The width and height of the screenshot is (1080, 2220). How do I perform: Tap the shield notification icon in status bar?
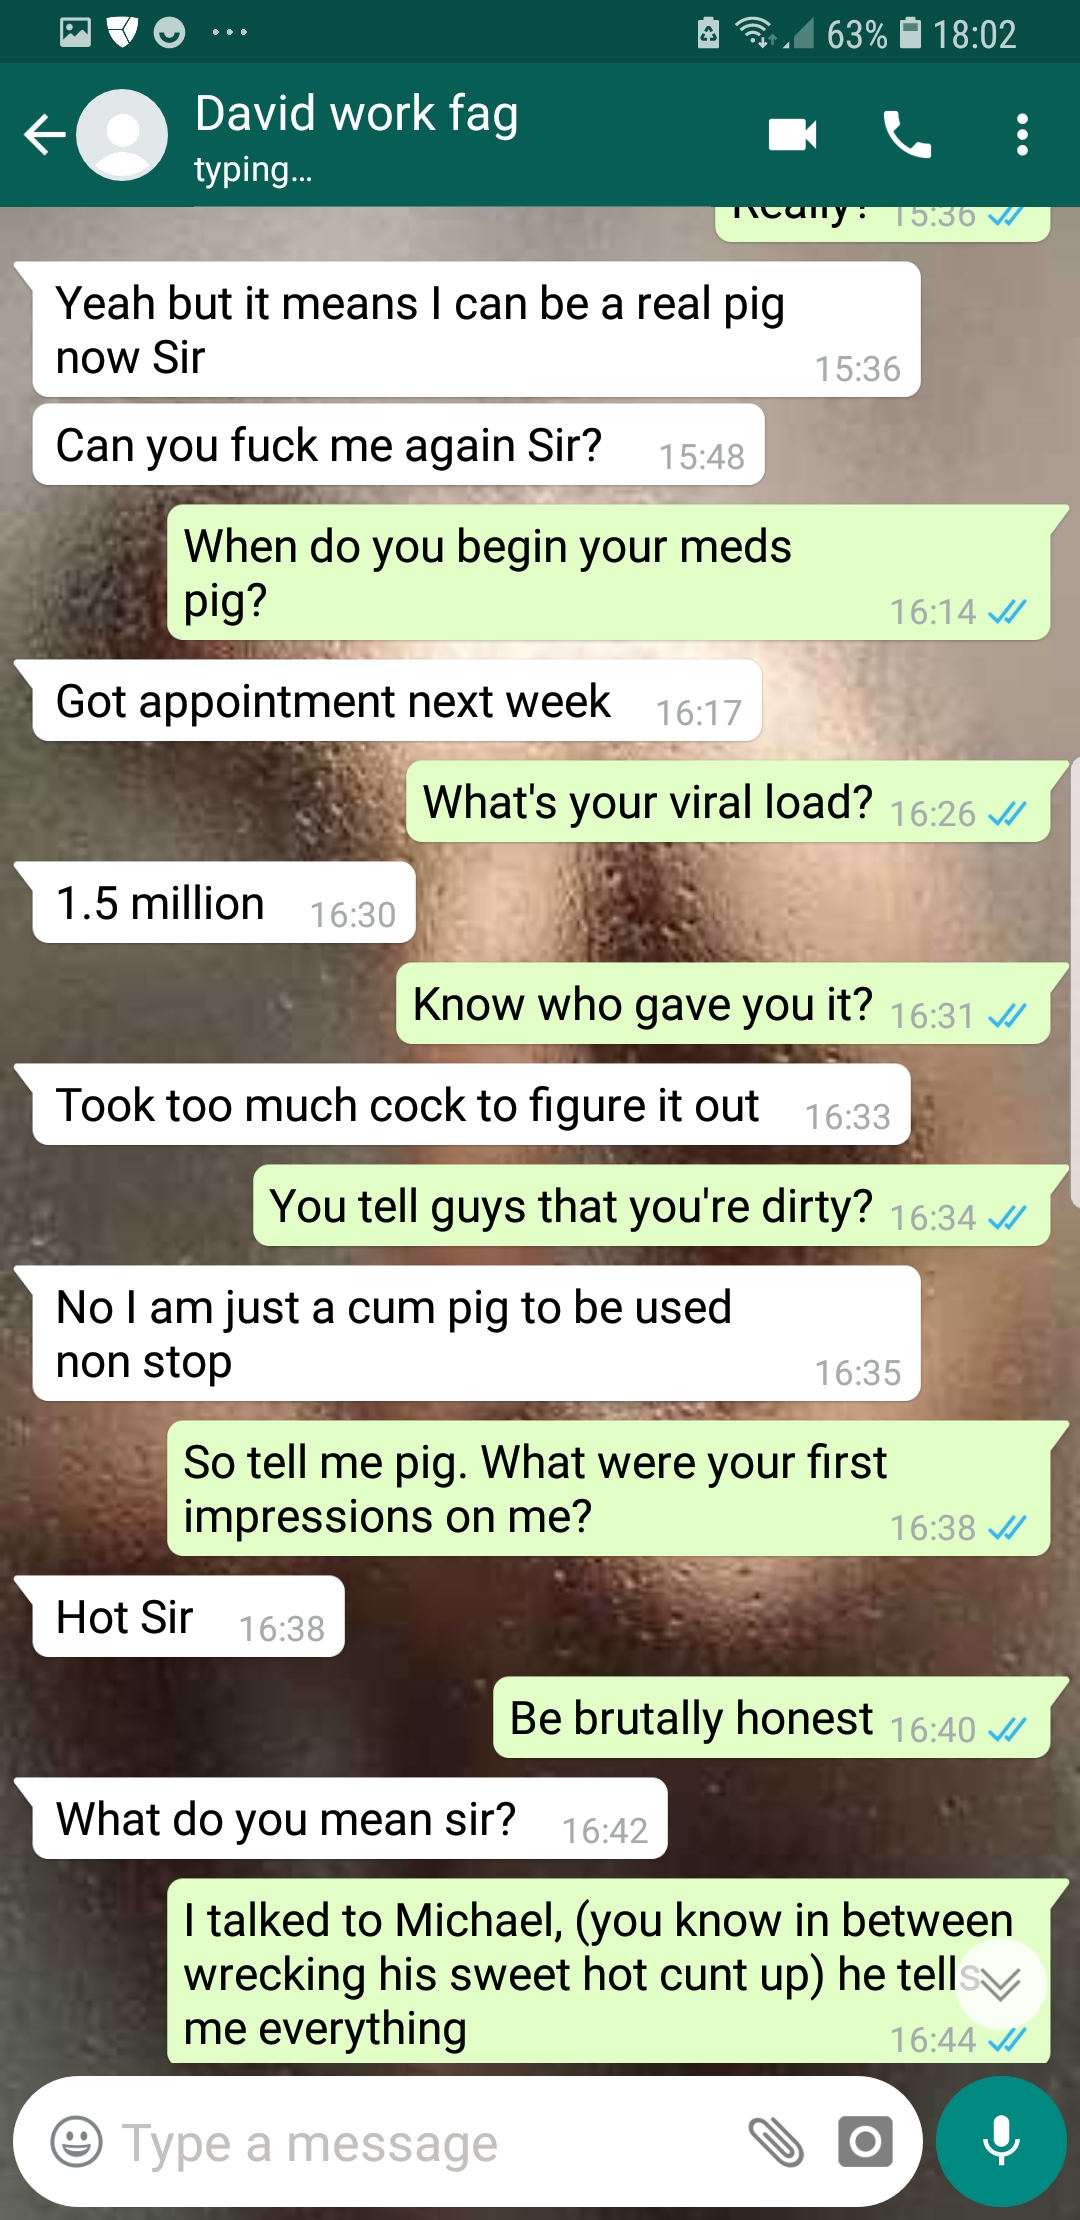(122, 33)
